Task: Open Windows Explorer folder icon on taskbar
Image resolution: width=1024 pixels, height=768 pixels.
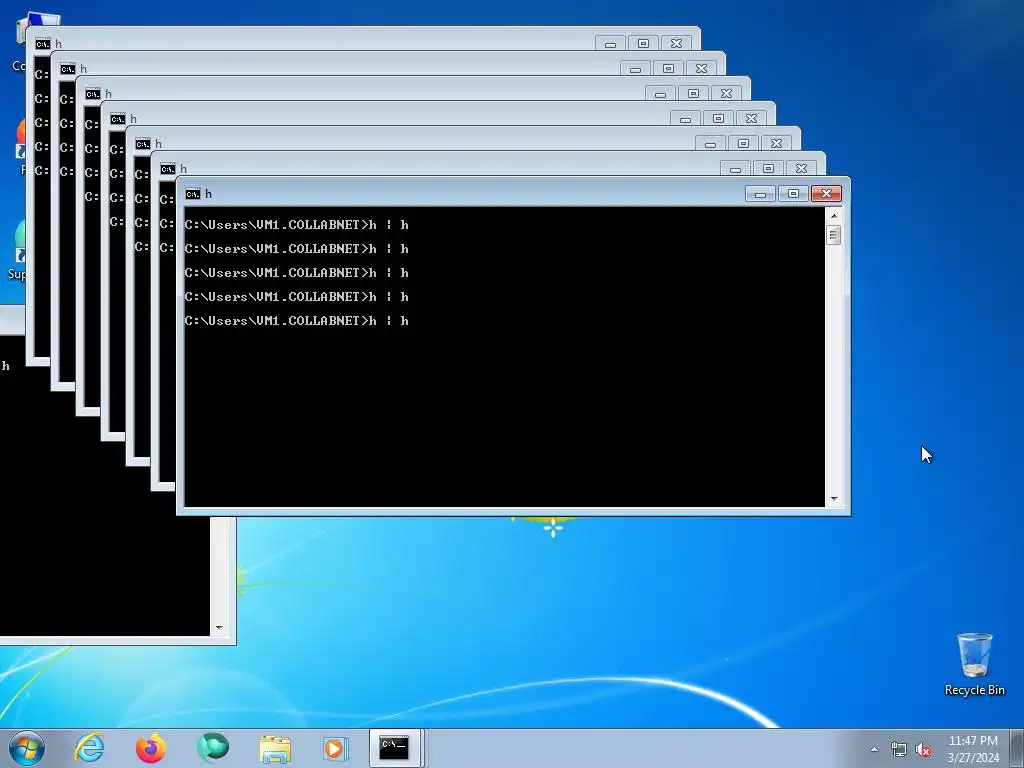Action: 275,749
